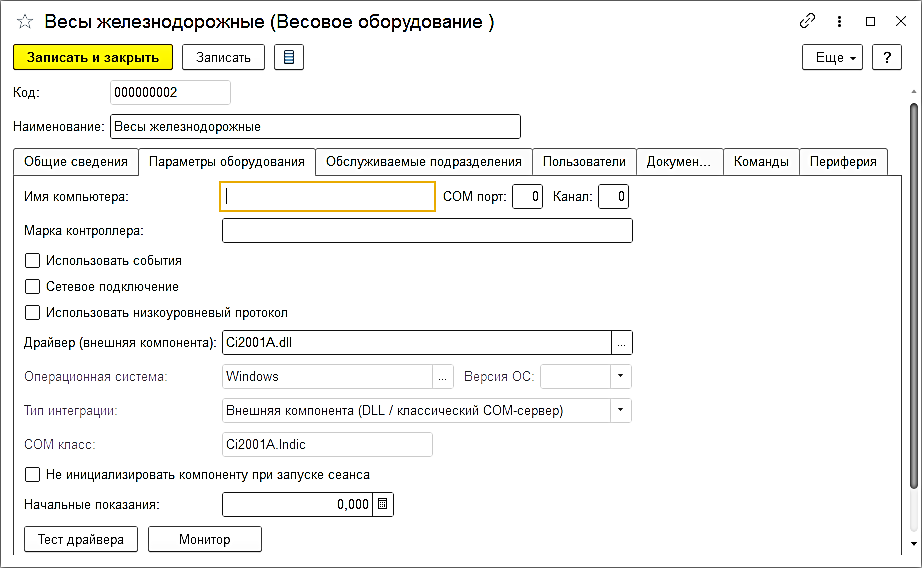Click the copy link icon in title bar
This screenshot has height=568, width=922.
coord(808,21)
